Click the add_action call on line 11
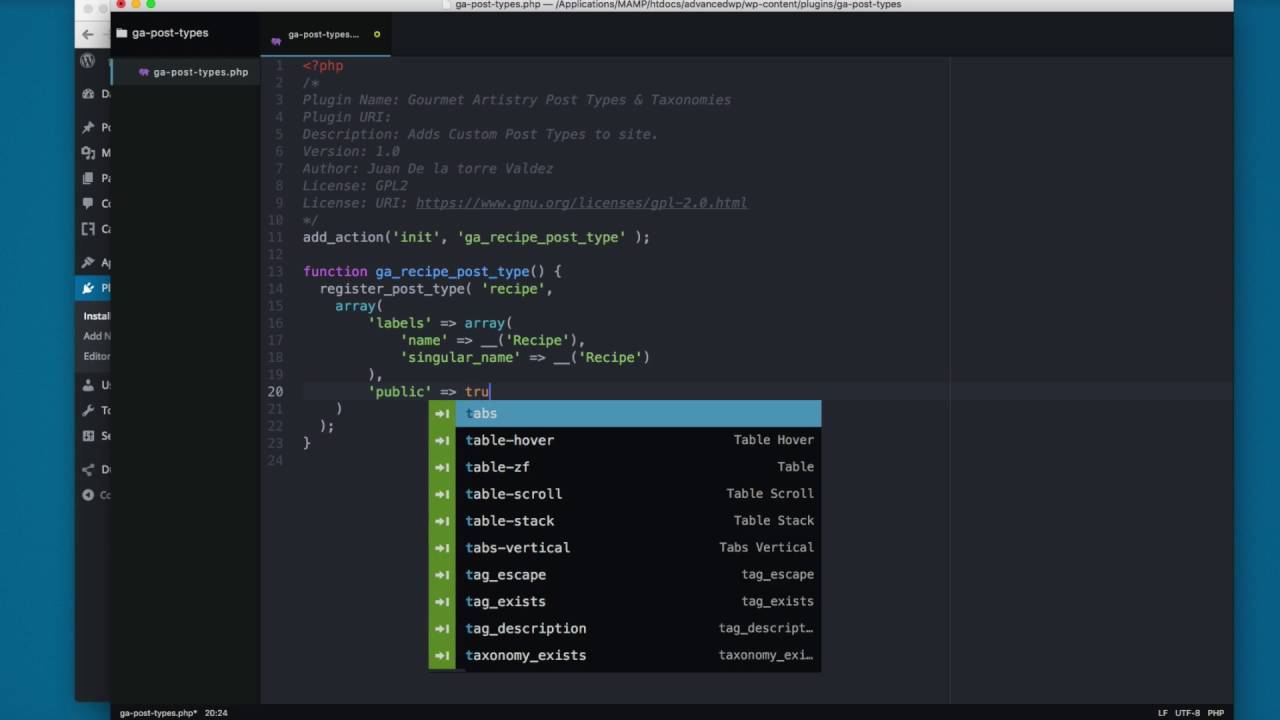 pos(476,237)
